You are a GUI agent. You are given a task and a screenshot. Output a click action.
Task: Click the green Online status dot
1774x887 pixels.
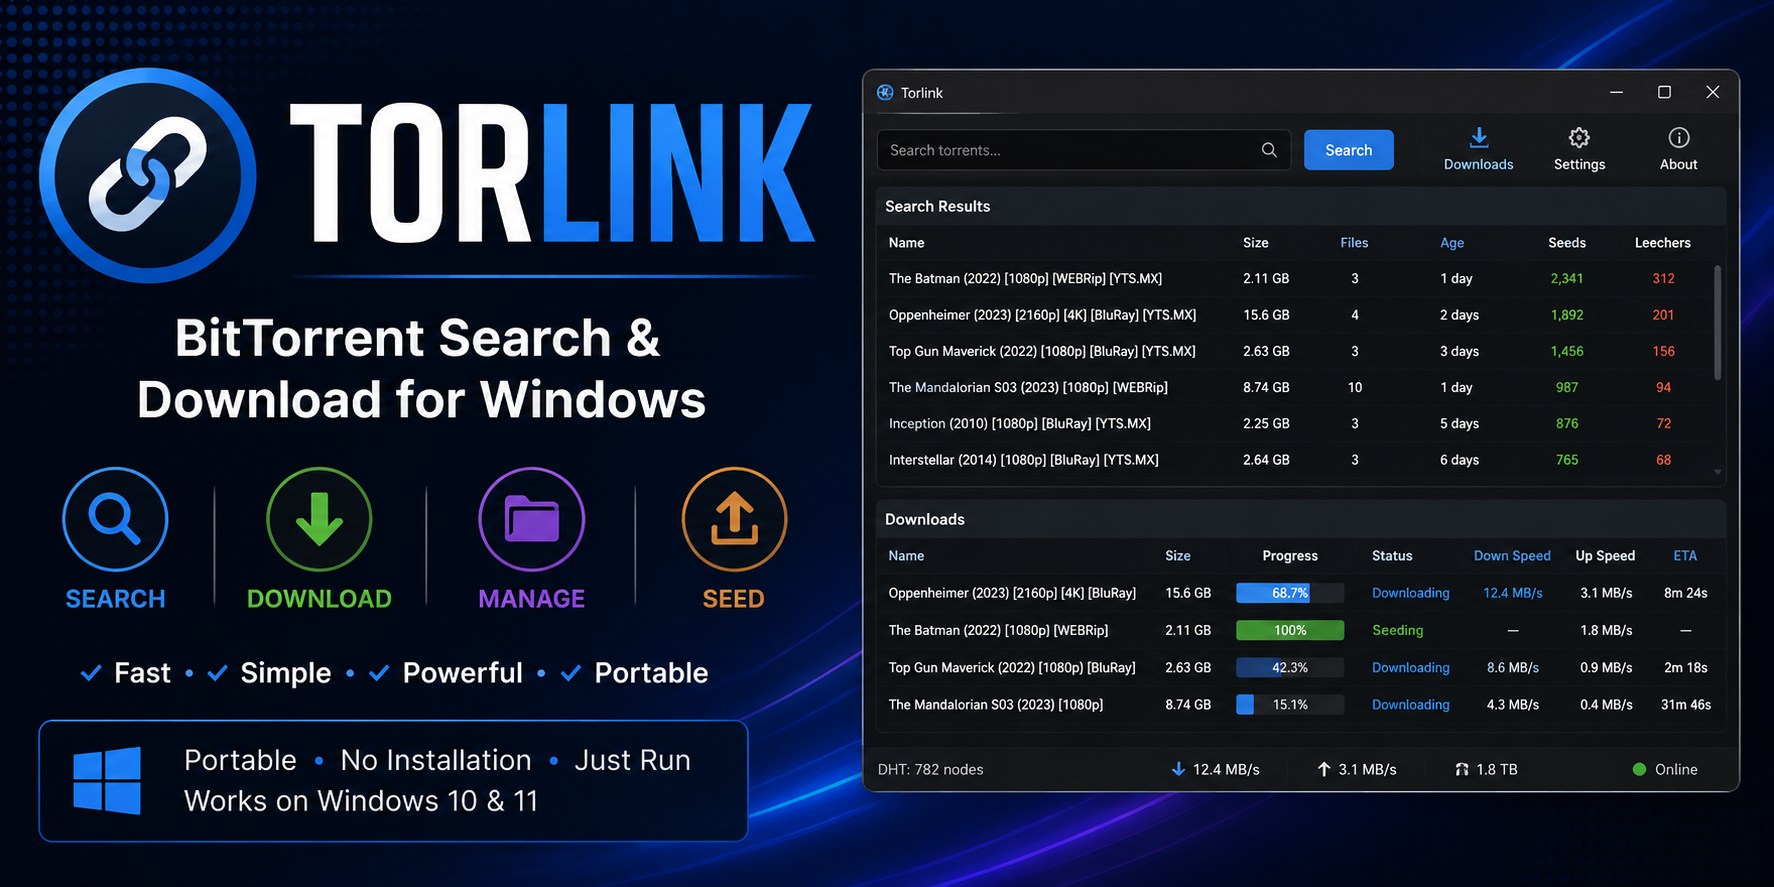tap(1639, 769)
